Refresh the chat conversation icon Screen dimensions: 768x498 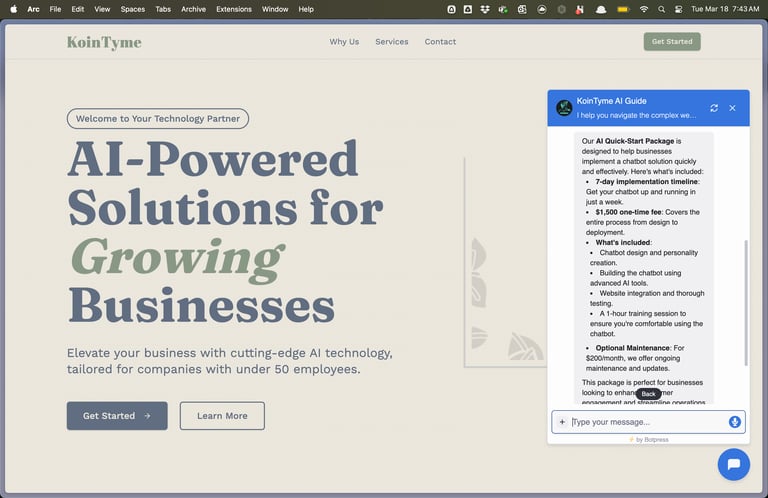coord(714,108)
